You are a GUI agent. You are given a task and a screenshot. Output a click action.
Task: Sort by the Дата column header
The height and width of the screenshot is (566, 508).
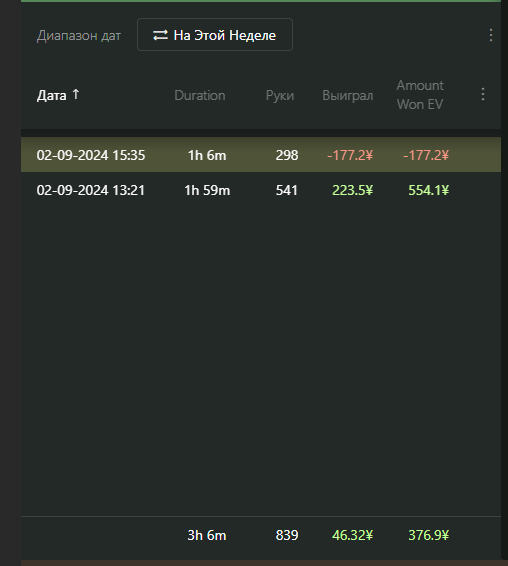tap(52, 96)
